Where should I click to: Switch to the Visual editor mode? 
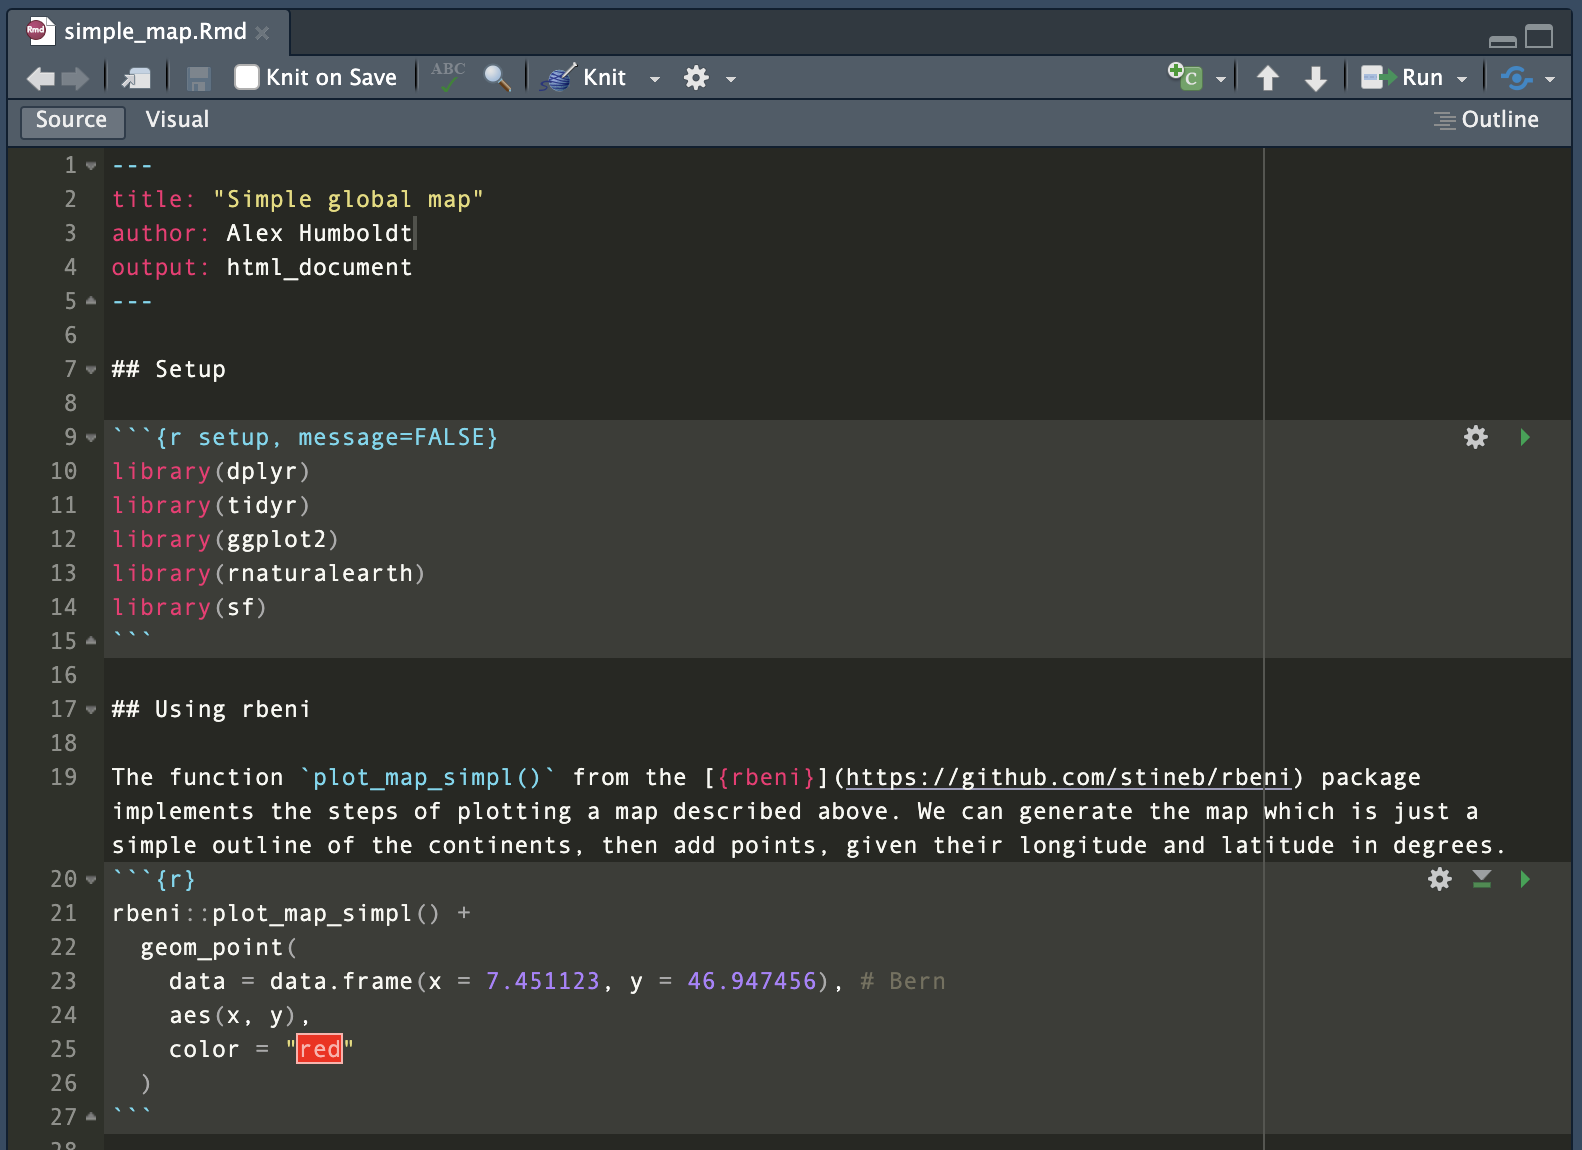[x=177, y=120]
